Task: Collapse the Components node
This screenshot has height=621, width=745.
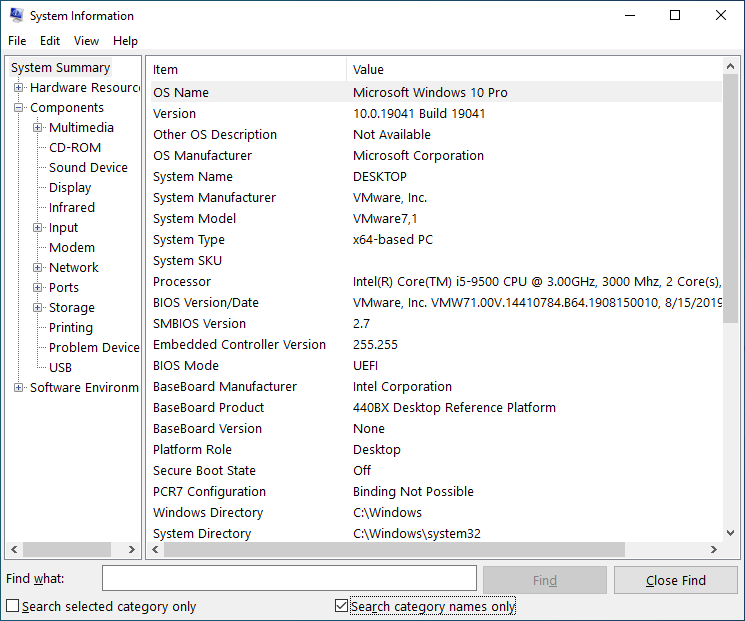Action: 18,107
